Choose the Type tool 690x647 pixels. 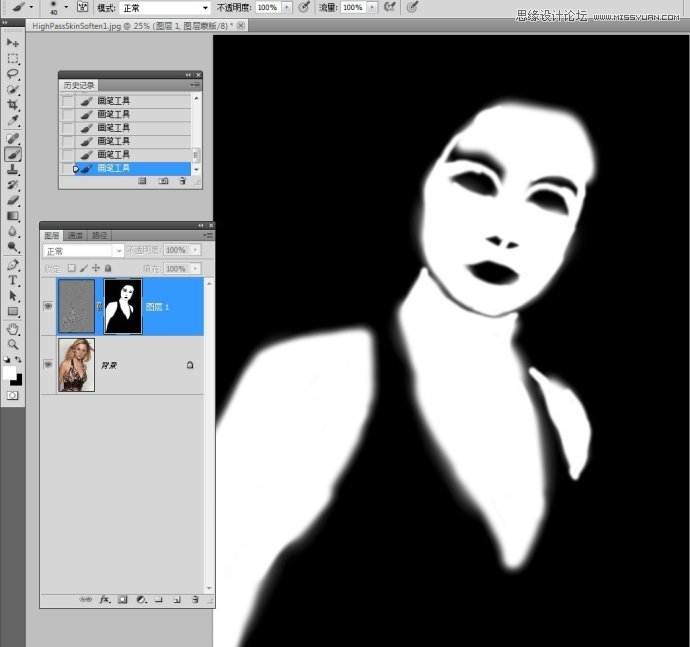click(13, 281)
